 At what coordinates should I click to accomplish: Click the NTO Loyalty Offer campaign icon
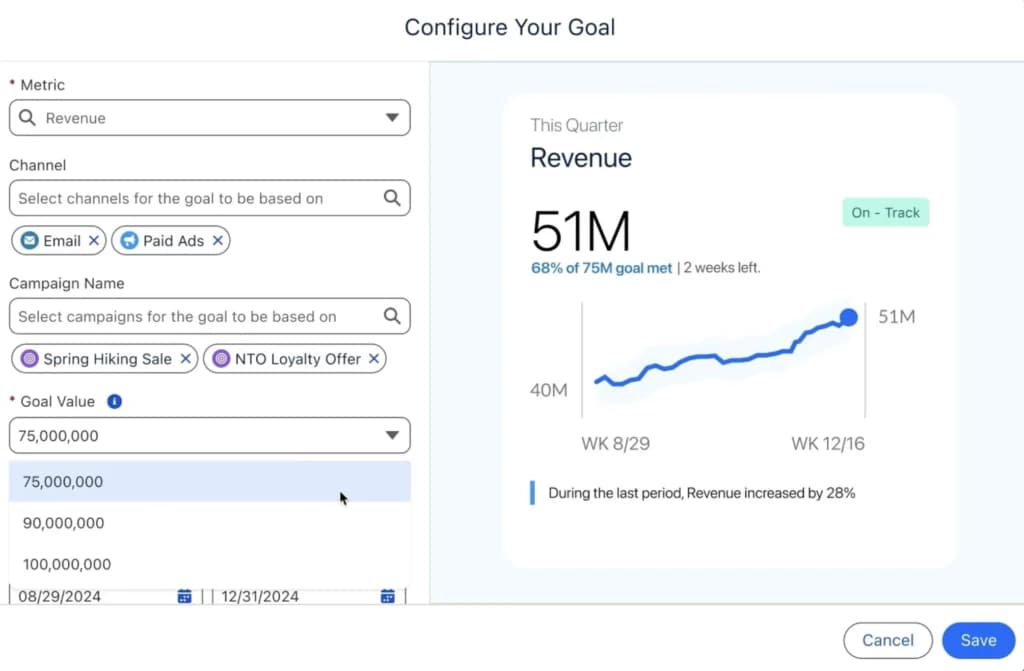tap(221, 359)
